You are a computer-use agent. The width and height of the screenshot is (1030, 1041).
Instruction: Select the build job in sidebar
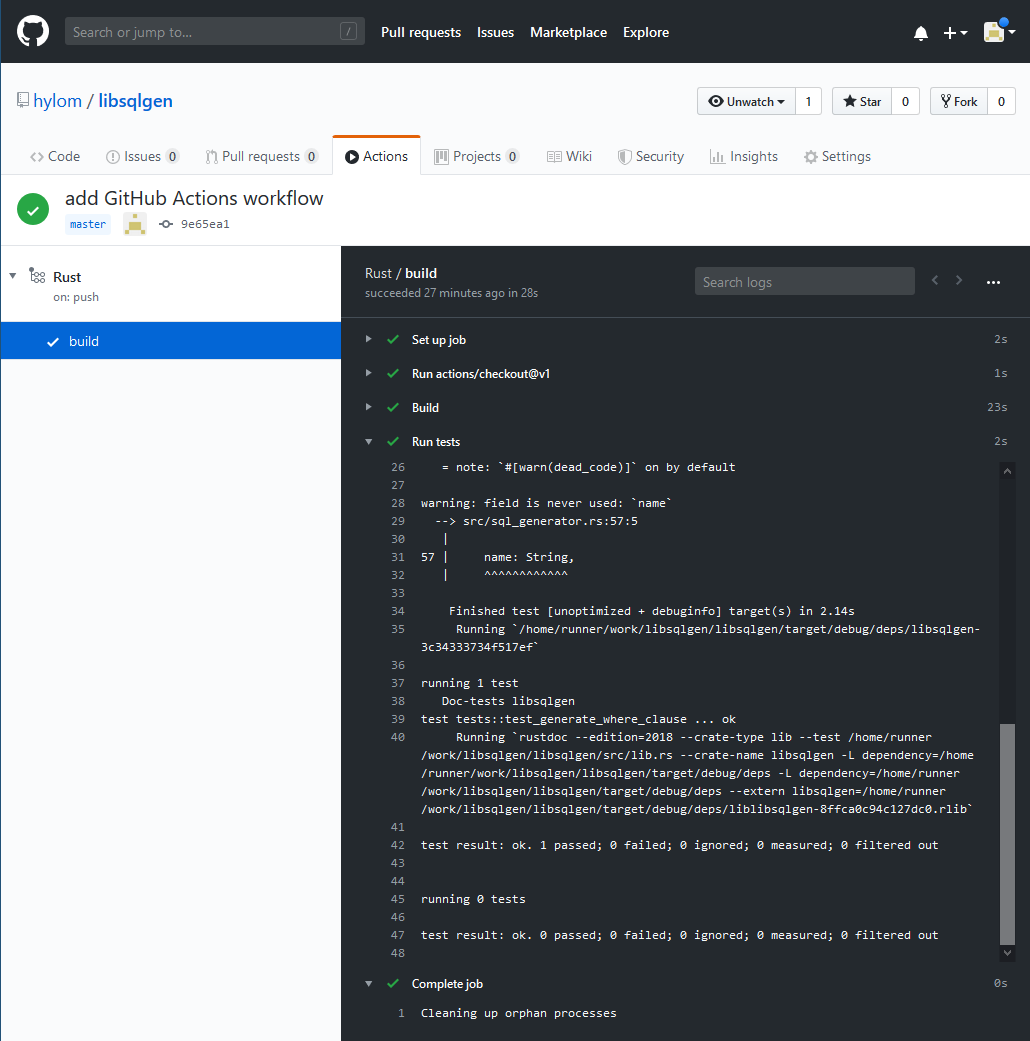(x=171, y=341)
